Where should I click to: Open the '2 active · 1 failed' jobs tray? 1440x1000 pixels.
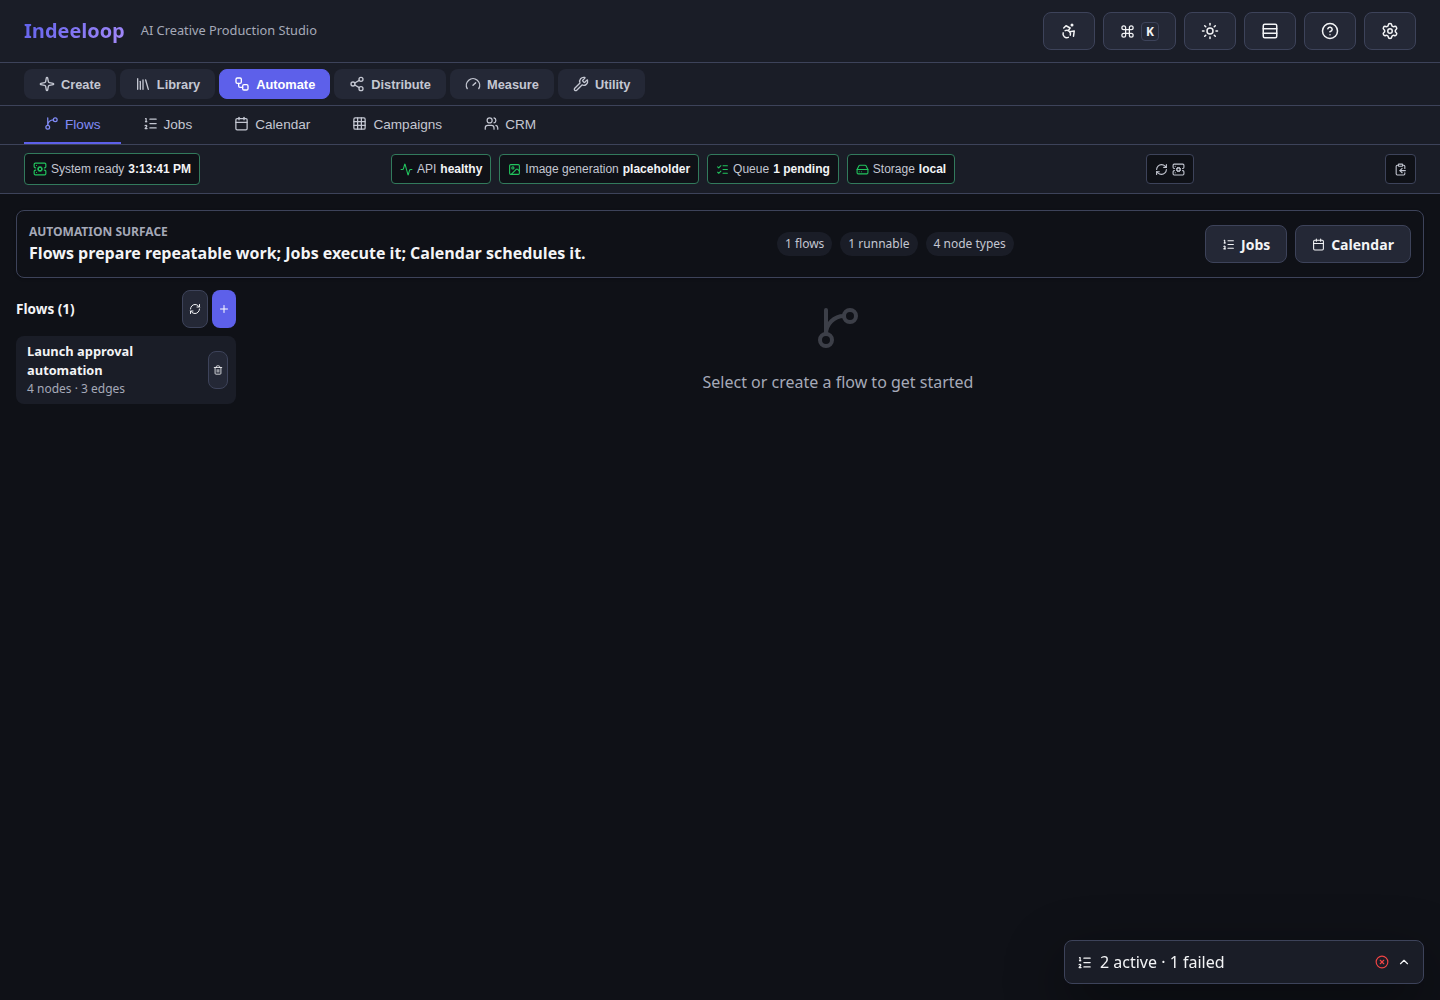(1244, 962)
